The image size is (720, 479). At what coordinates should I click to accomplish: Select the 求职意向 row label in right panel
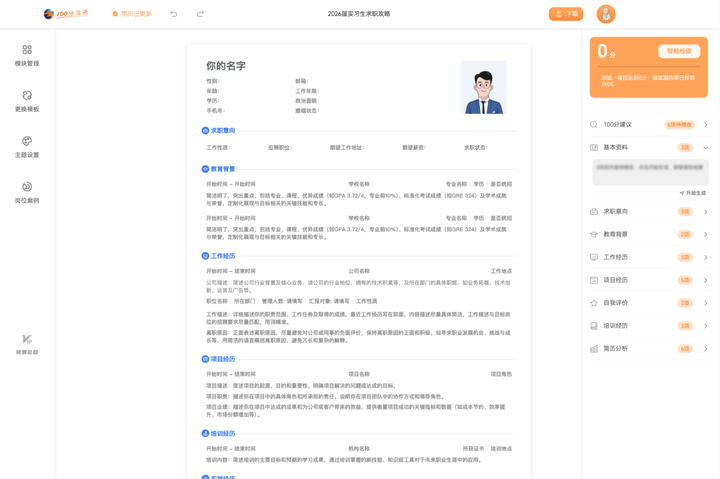(615, 211)
